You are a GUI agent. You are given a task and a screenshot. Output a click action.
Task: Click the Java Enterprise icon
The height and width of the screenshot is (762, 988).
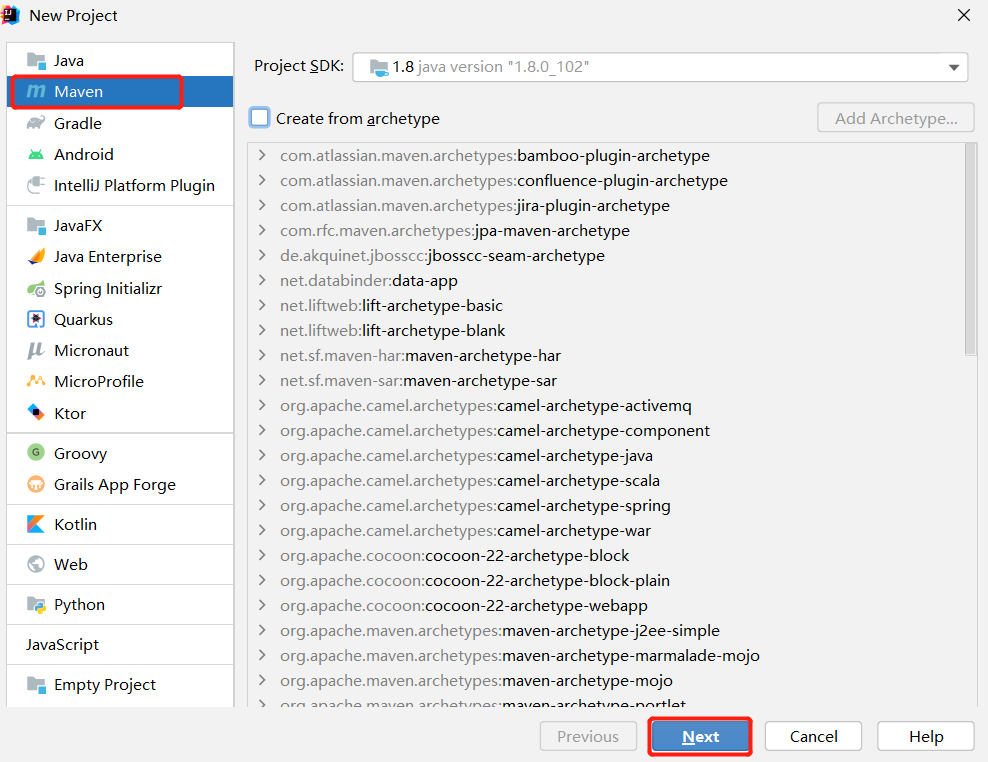point(37,257)
